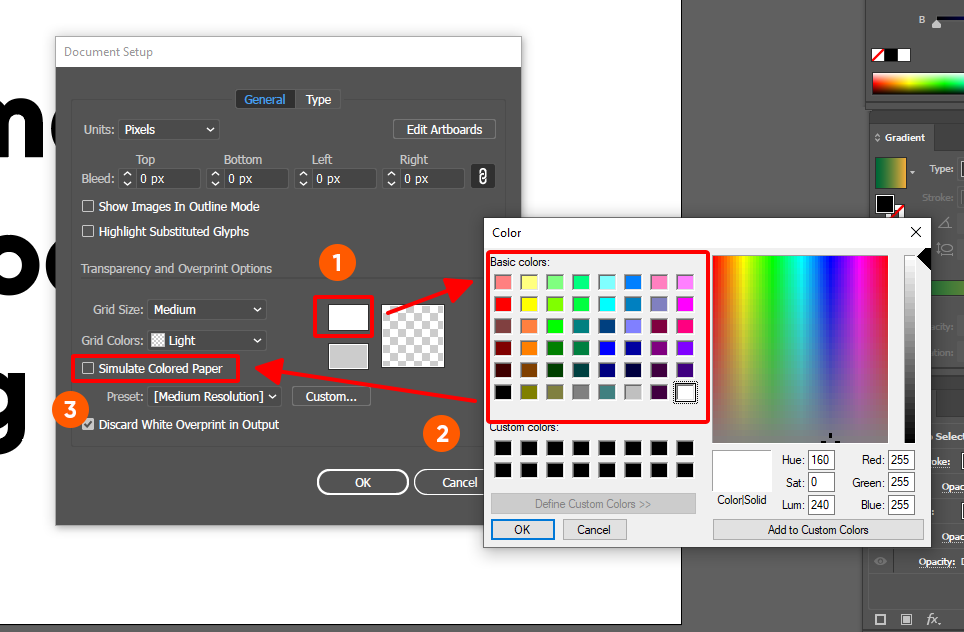
Task: Click the B slider handle
Action: 936,23
